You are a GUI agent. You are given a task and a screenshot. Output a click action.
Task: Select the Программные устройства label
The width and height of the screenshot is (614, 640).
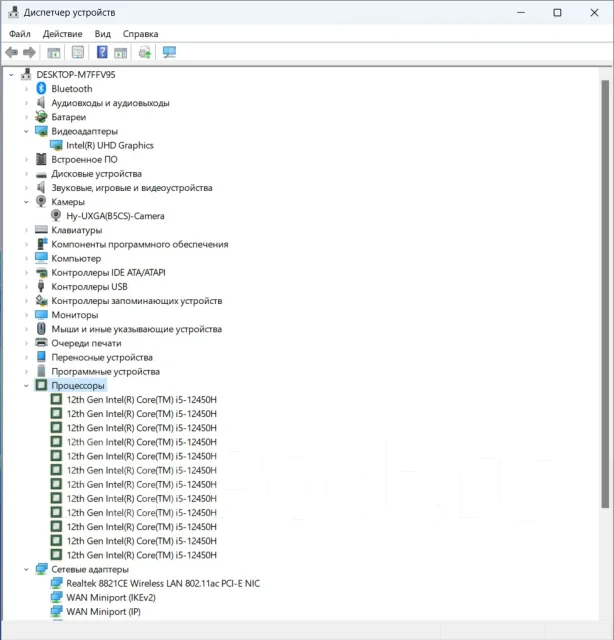point(105,371)
